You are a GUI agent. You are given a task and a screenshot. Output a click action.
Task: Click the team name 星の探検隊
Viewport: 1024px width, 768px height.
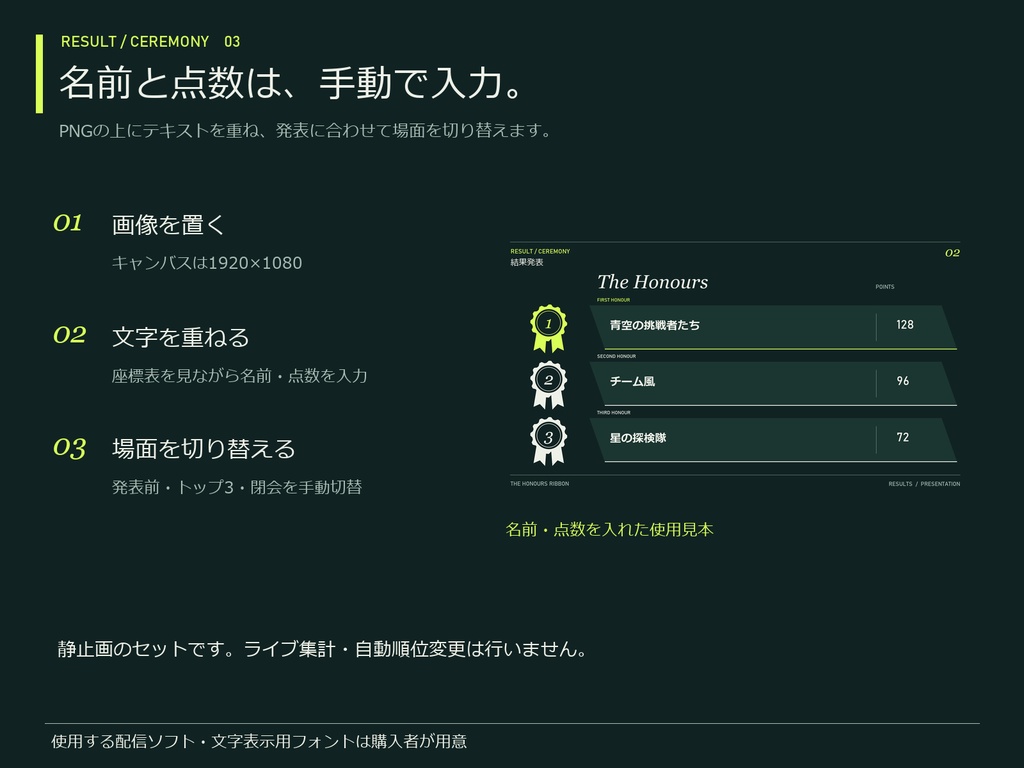(x=638, y=438)
